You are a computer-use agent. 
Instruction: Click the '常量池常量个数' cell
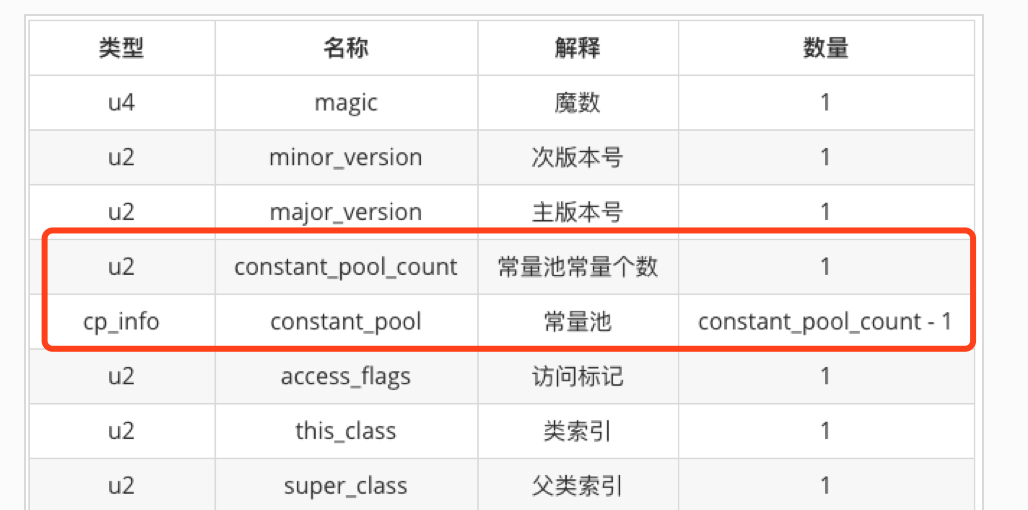tap(577, 267)
